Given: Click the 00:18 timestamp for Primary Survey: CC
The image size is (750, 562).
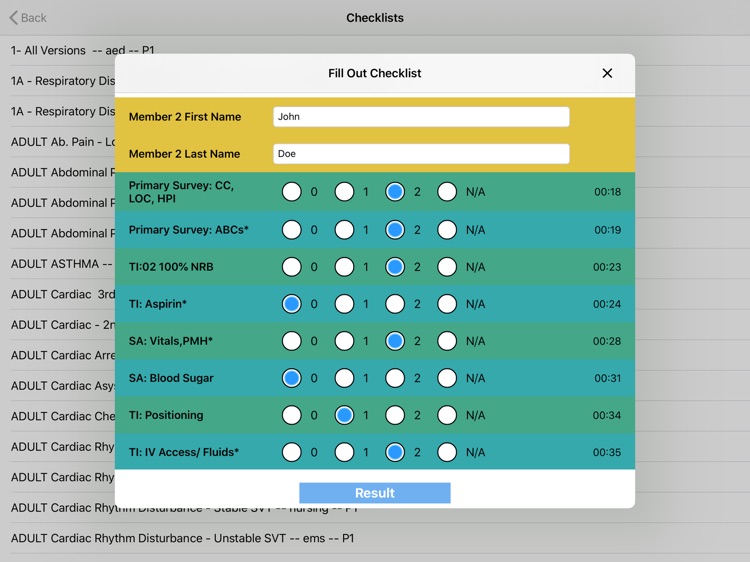Looking at the screenshot, I should (607, 192).
